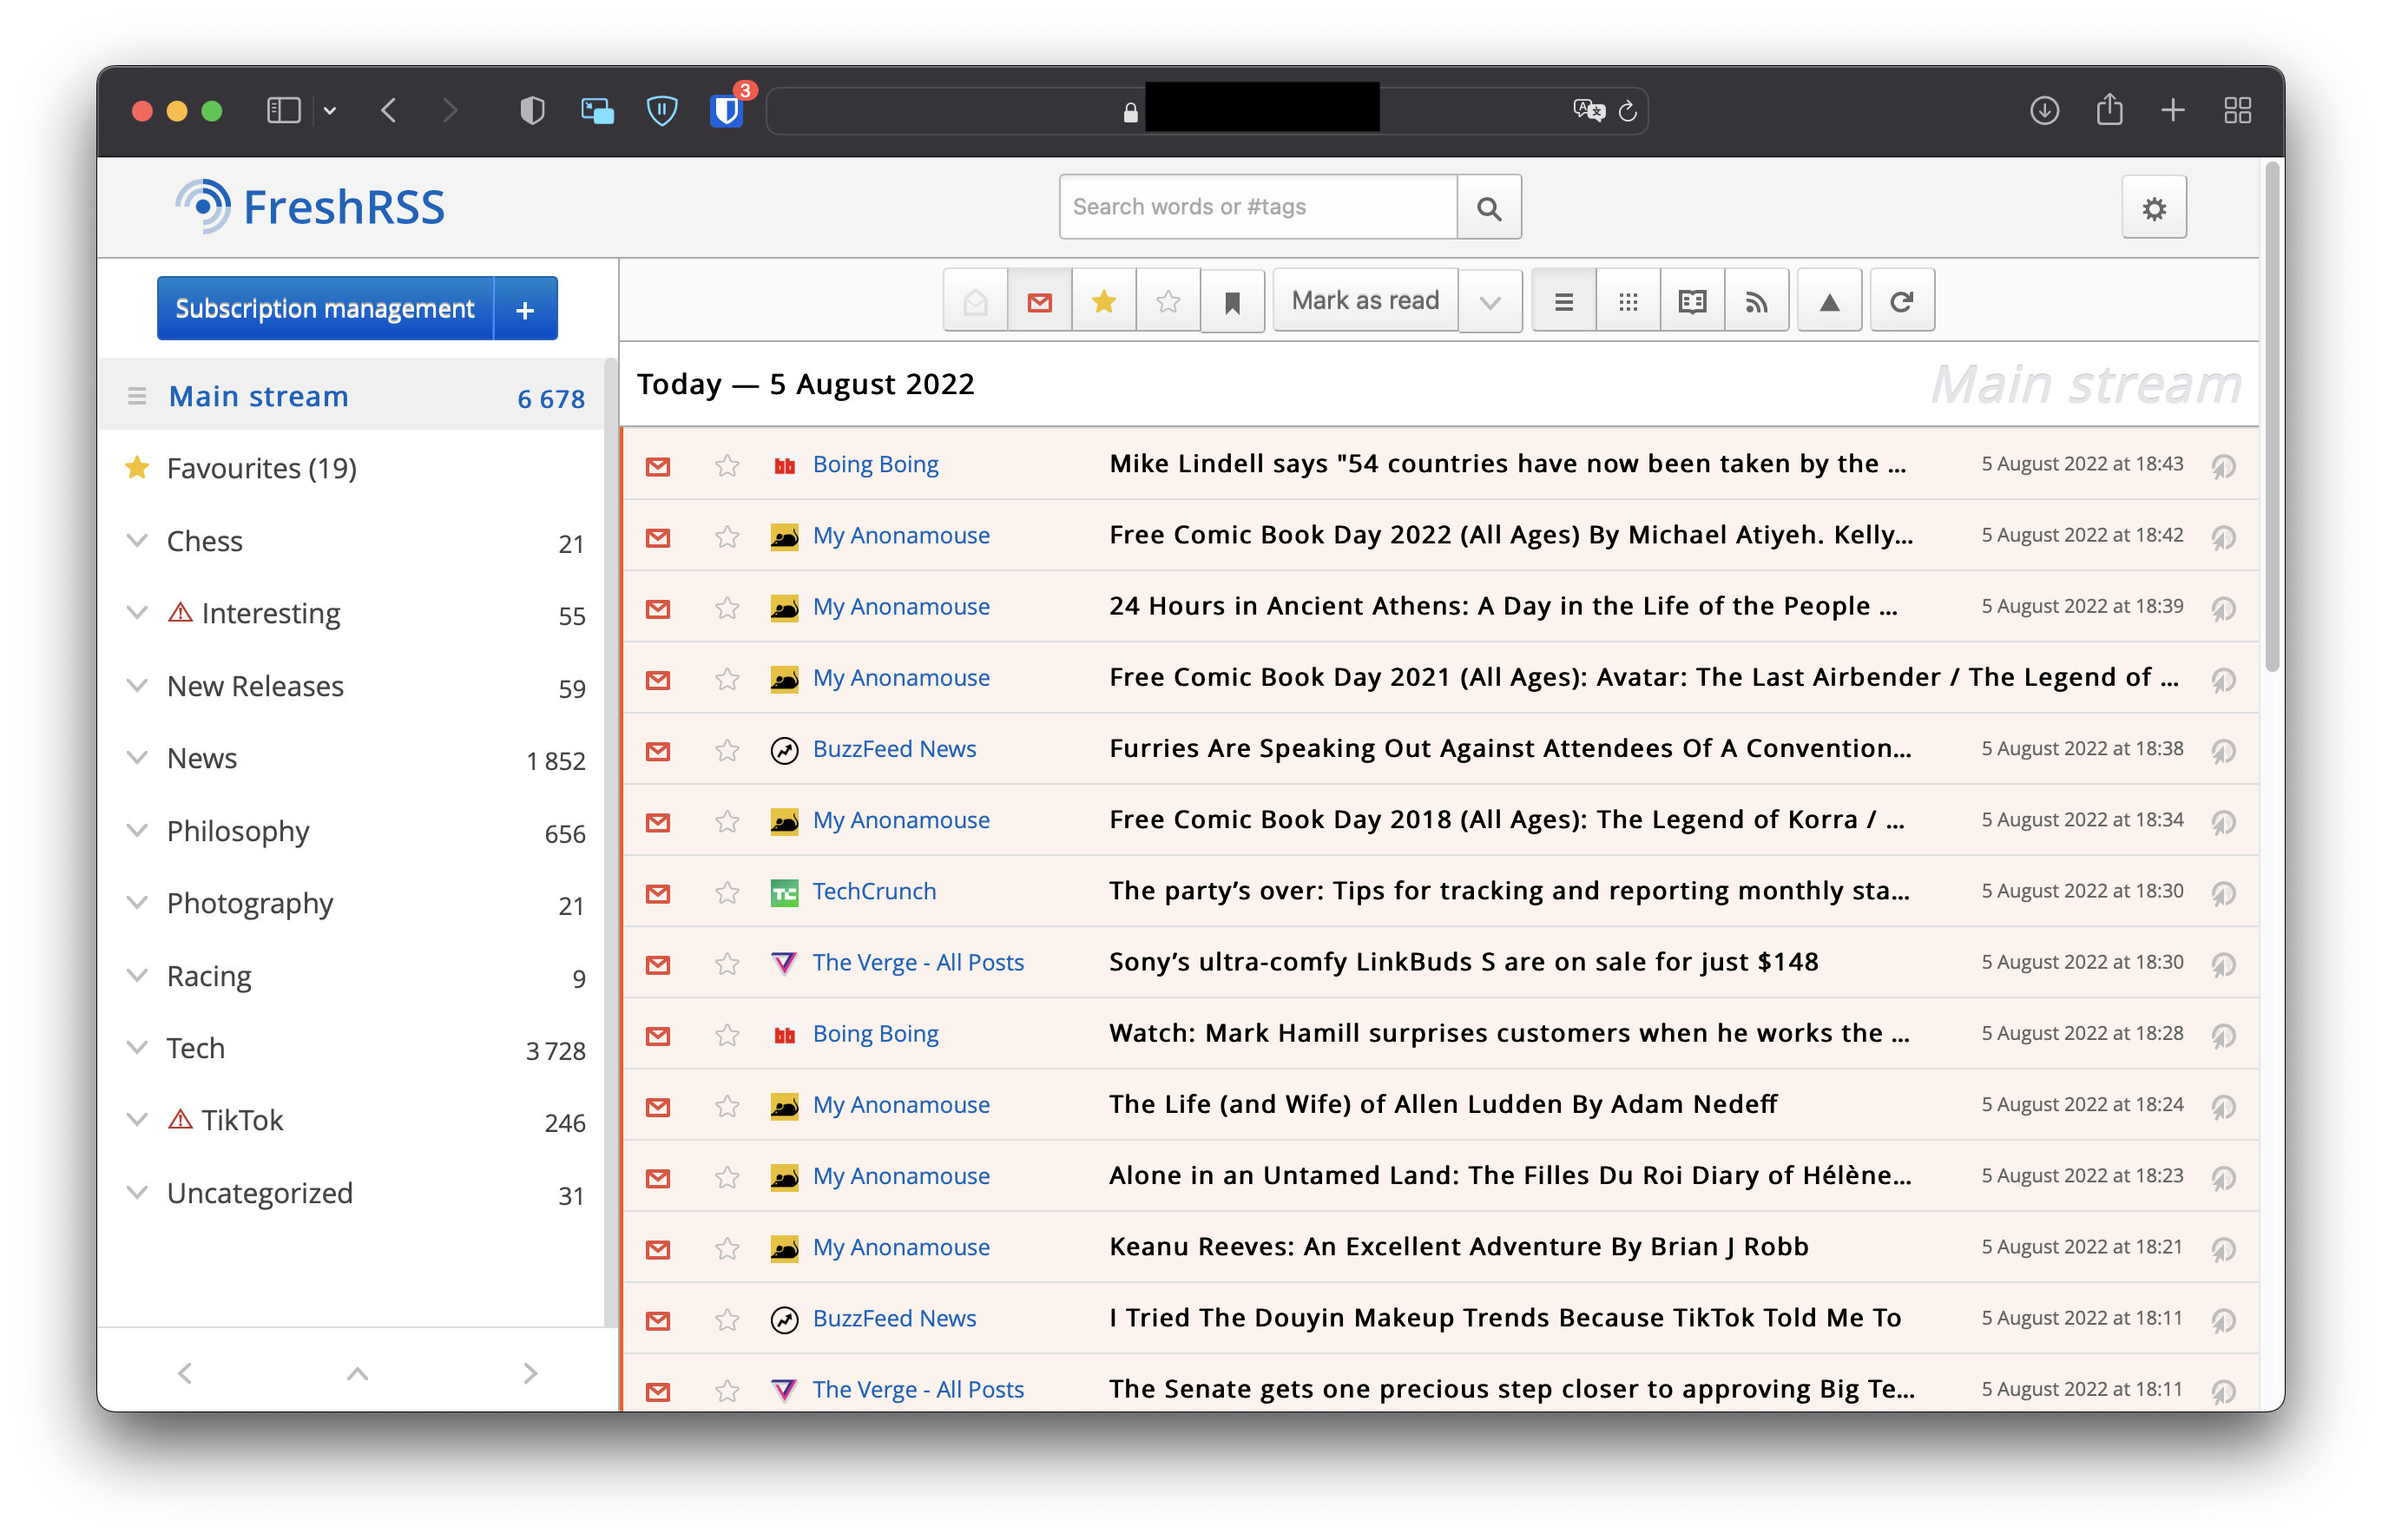Open Safari downloads icon
The image size is (2382, 1540).
pos(2044,110)
